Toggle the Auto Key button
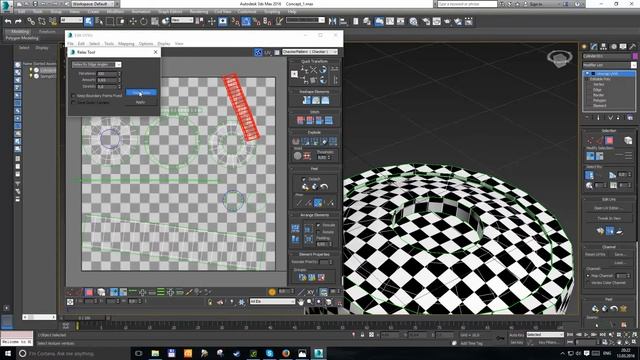The image size is (640, 360). coord(516,335)
